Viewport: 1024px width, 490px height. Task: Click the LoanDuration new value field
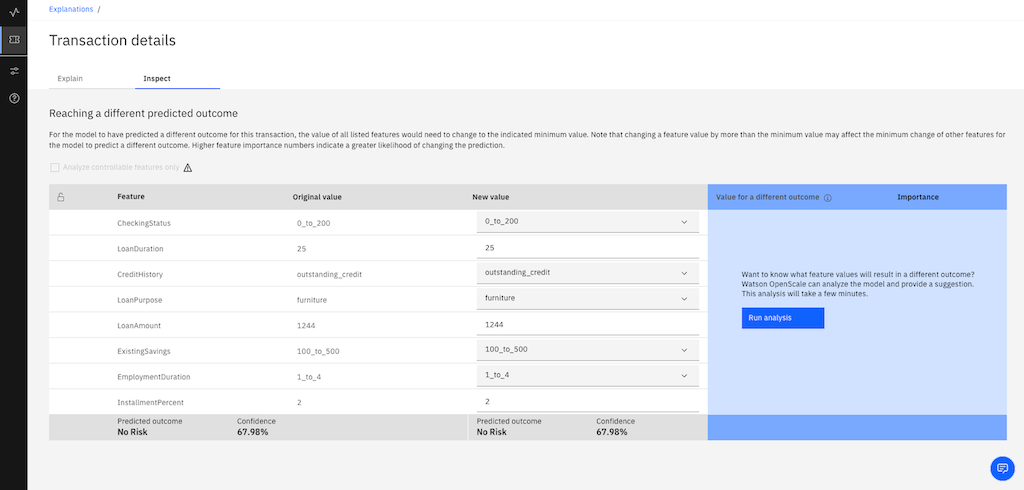tap(588, 248)
